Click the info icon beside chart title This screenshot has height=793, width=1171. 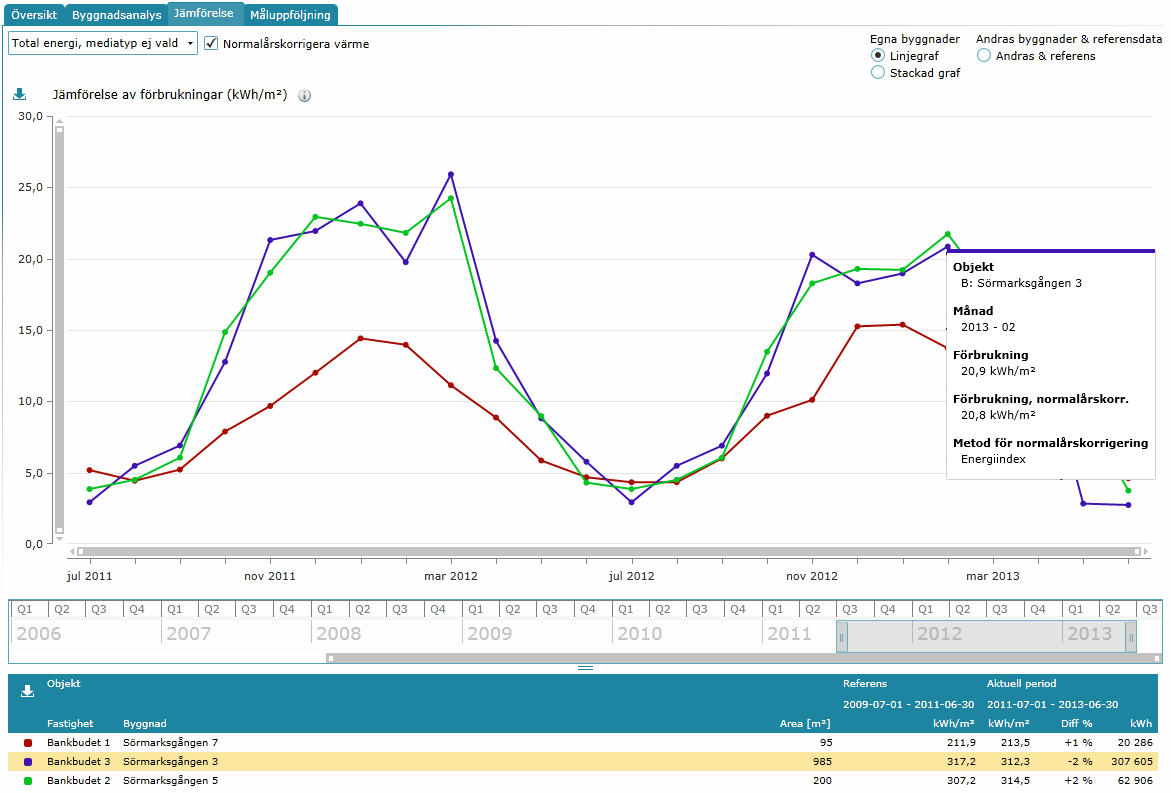[305, 96]
